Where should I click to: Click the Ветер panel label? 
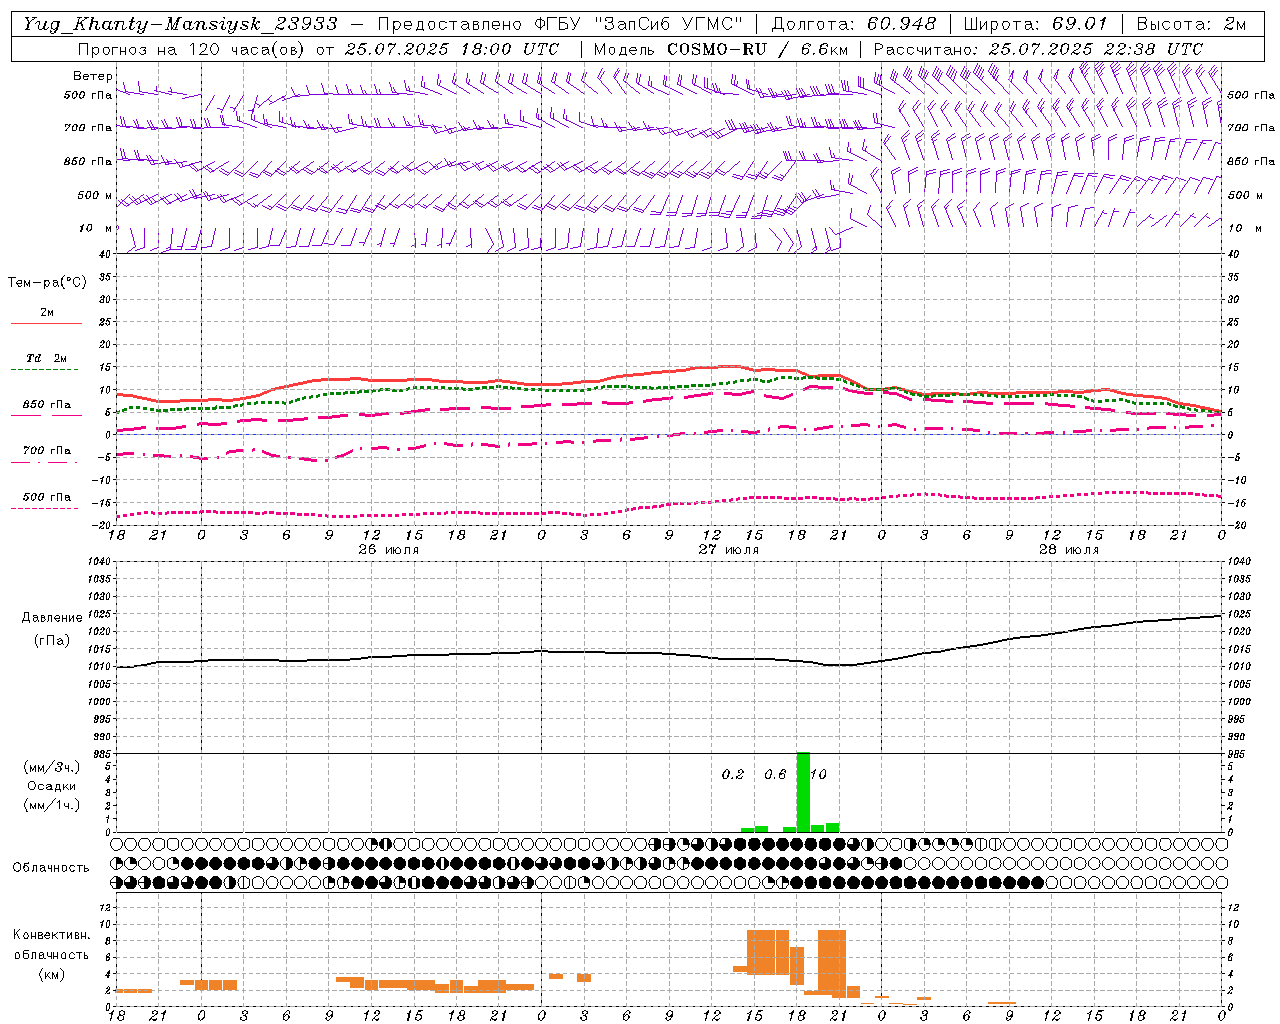click(92, 76)
